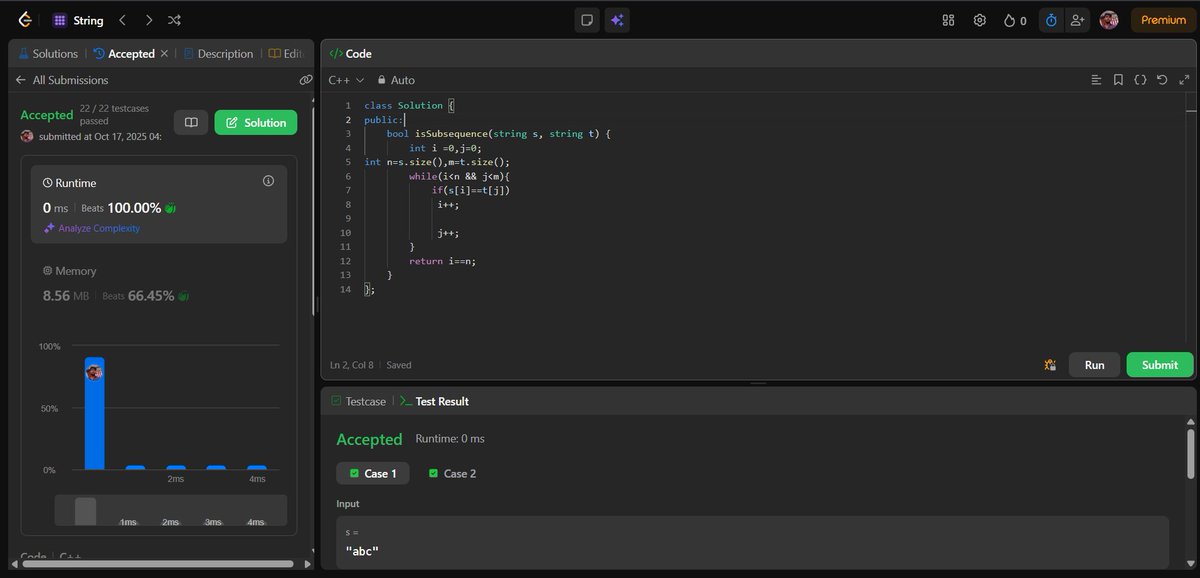Select the Code panel tab
The image size is (1200, 578).
[351, 54]
